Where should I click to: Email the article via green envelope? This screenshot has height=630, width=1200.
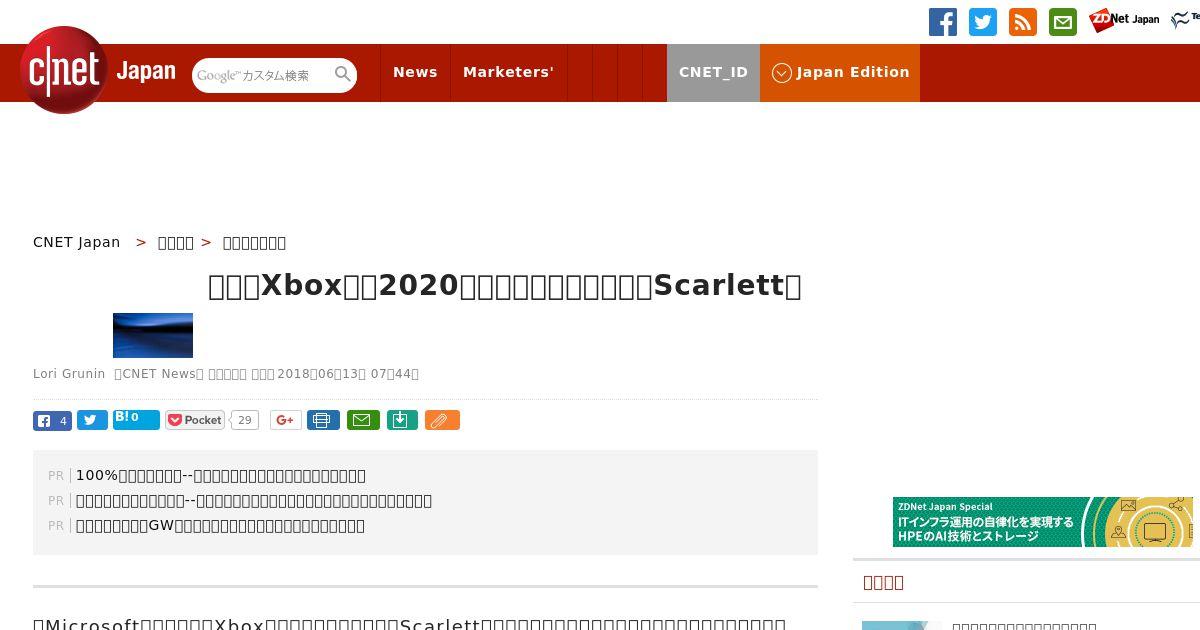coord(363,420)
